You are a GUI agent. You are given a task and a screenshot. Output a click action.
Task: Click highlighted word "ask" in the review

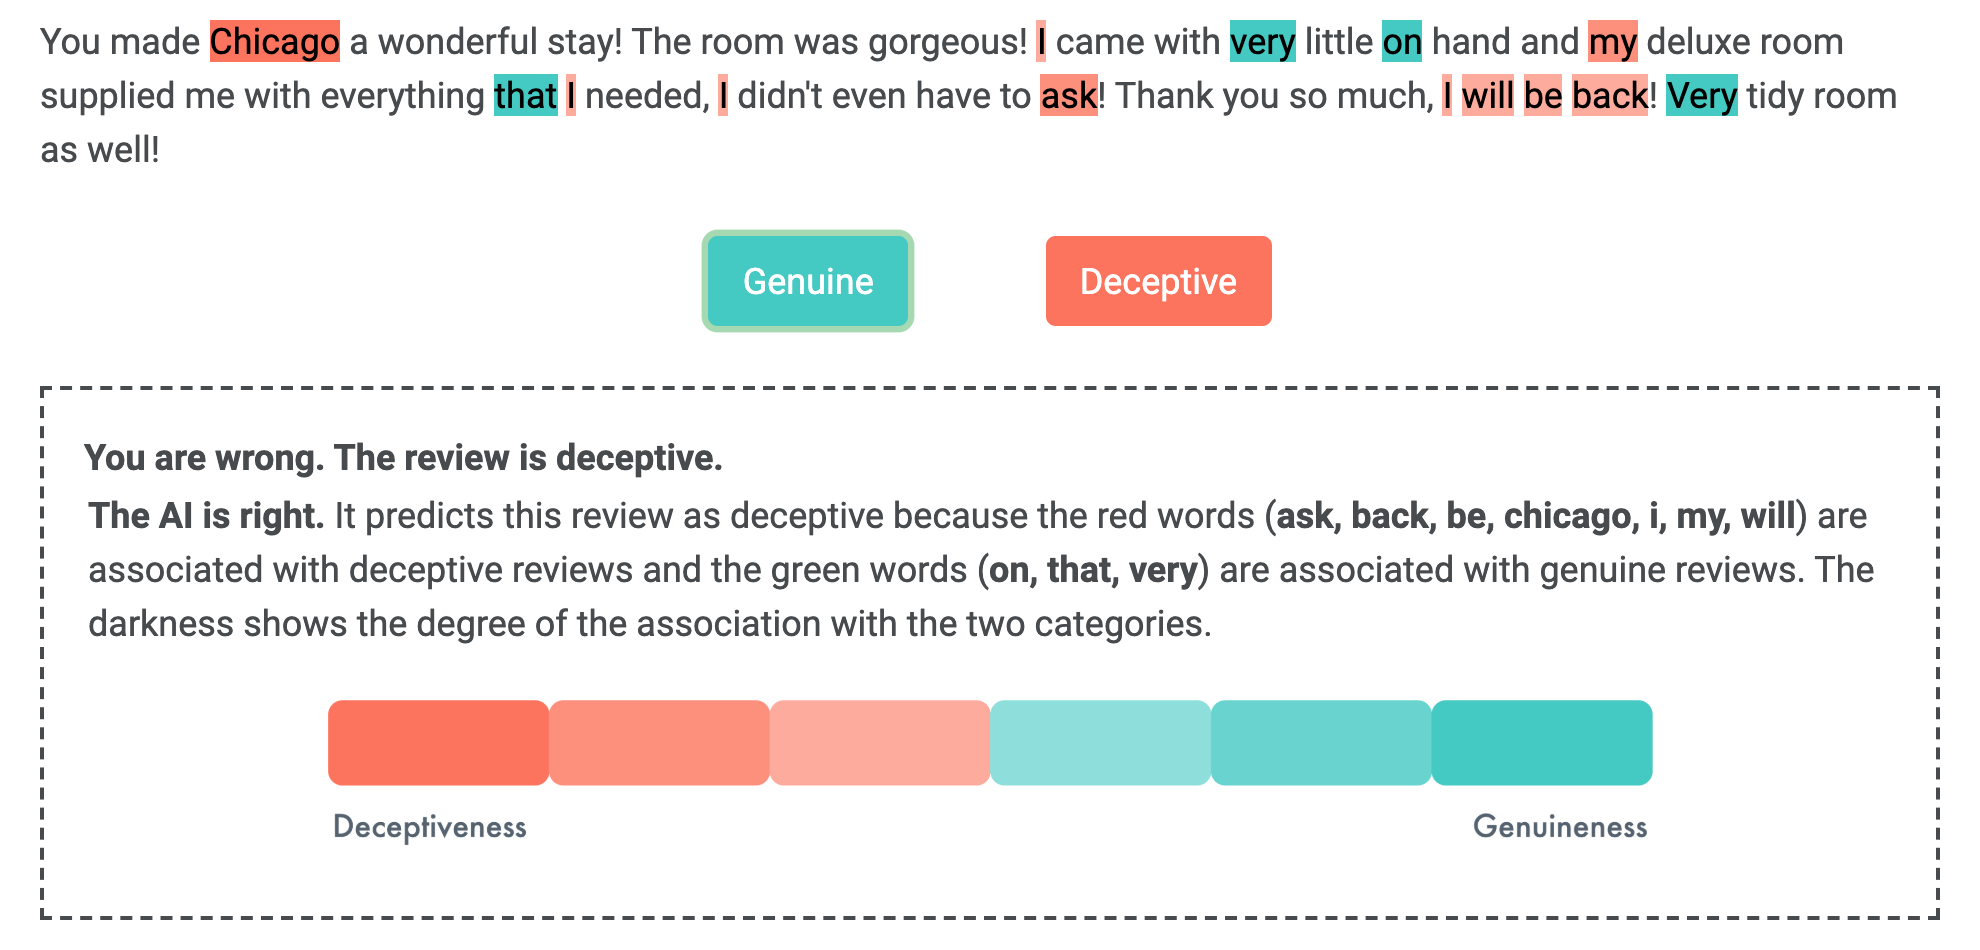coord(1068,96)
